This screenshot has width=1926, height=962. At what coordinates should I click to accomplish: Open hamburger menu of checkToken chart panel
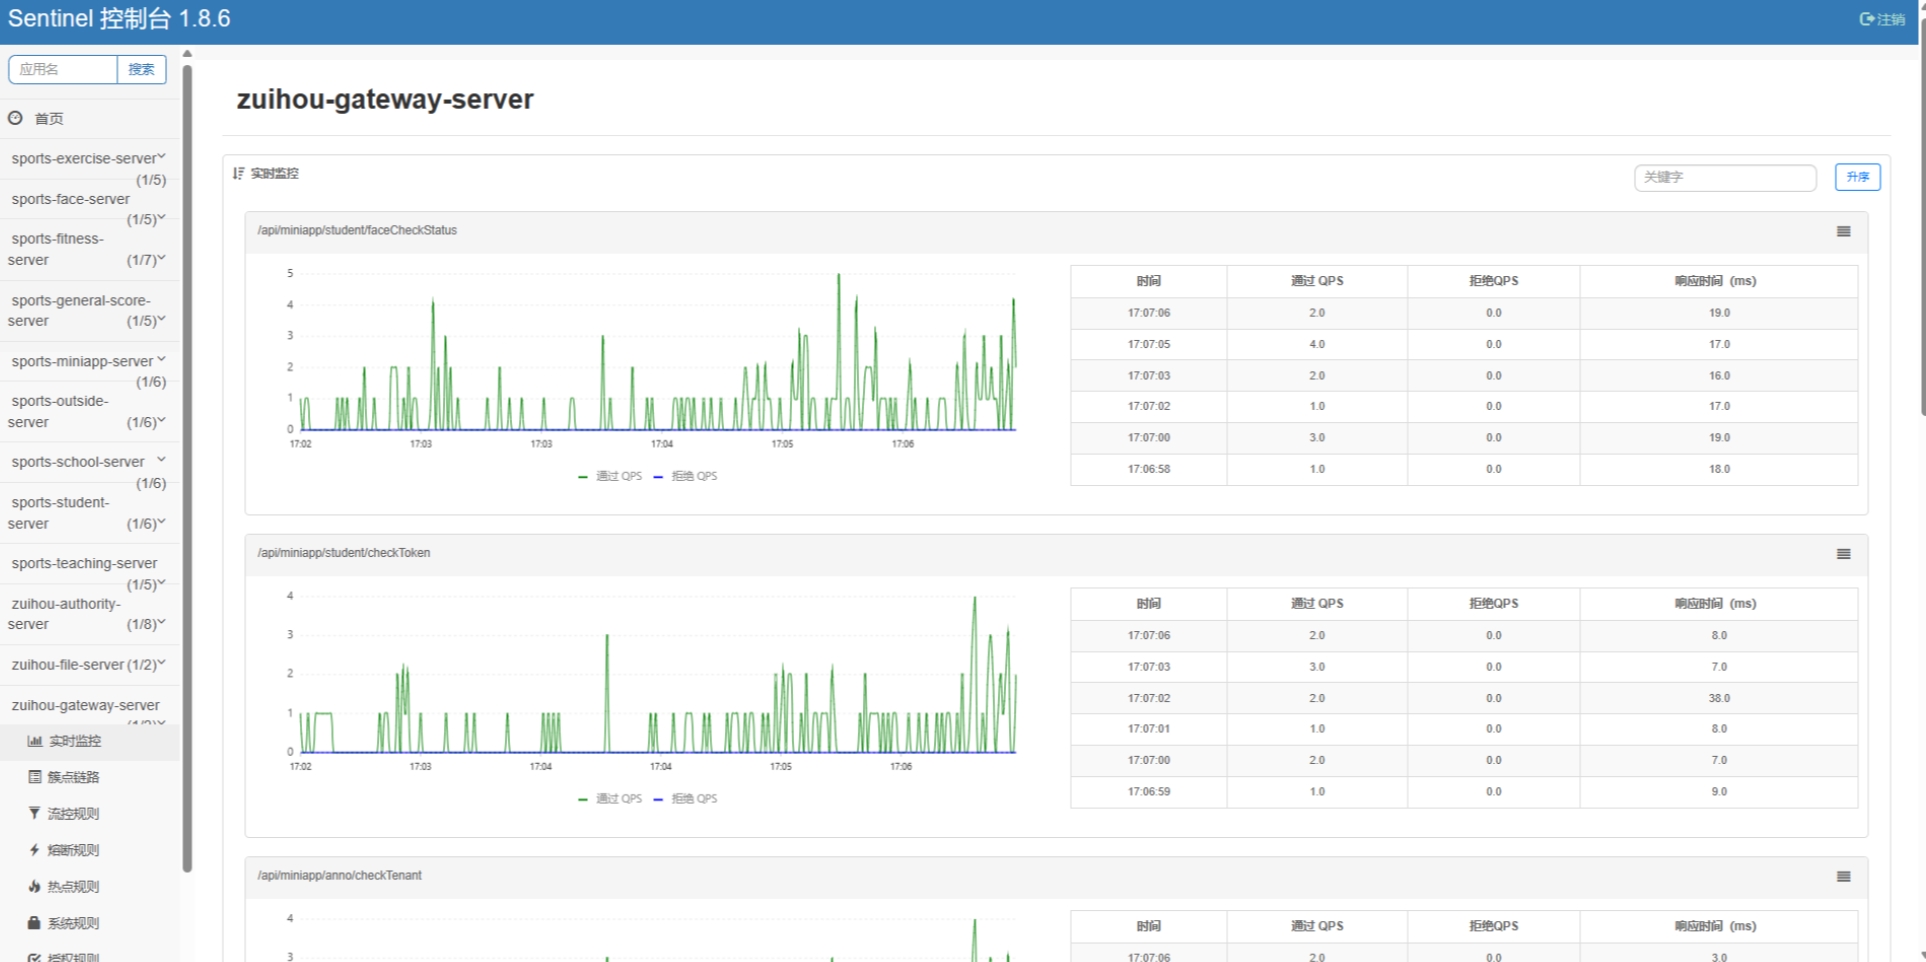(1843, 554)
